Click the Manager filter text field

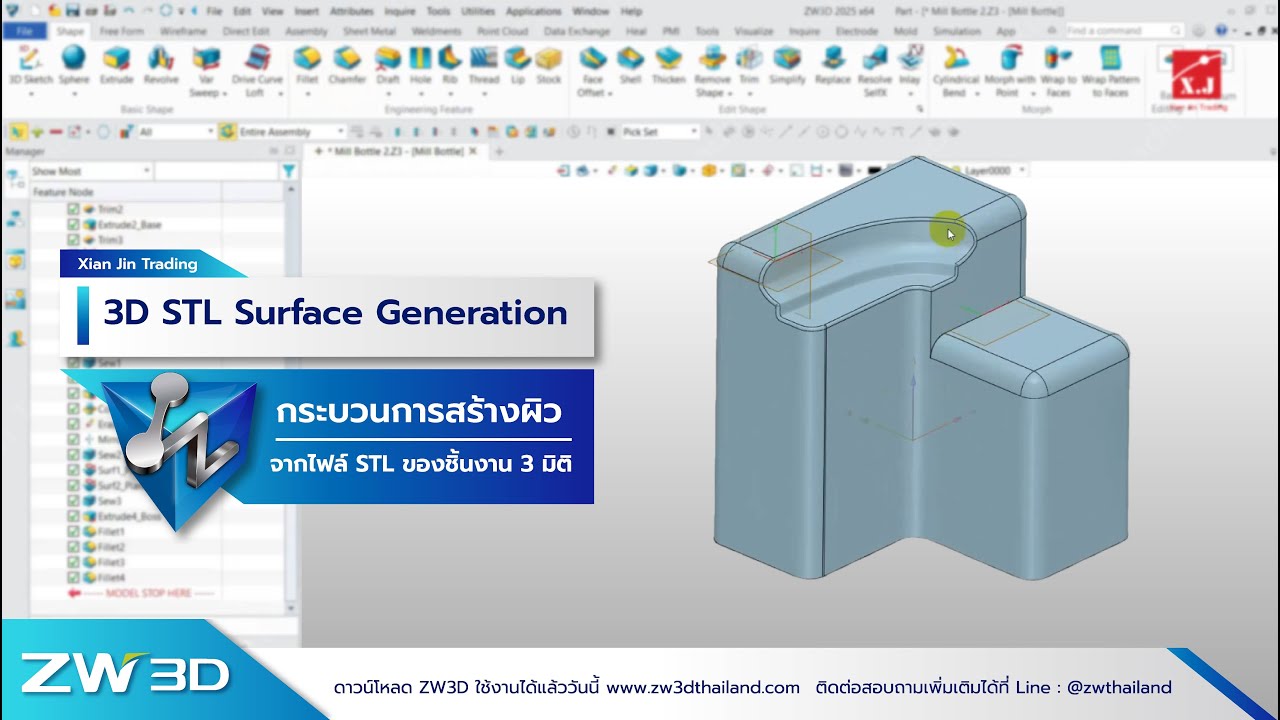coord(216,172)
